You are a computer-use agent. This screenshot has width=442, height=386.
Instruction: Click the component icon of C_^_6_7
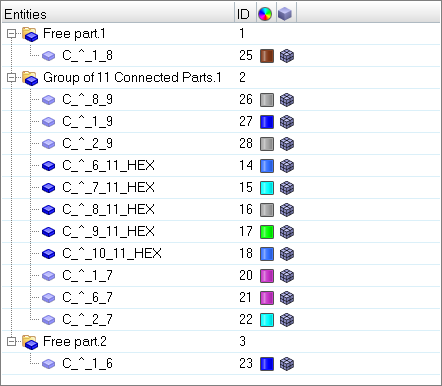point(49,298)
